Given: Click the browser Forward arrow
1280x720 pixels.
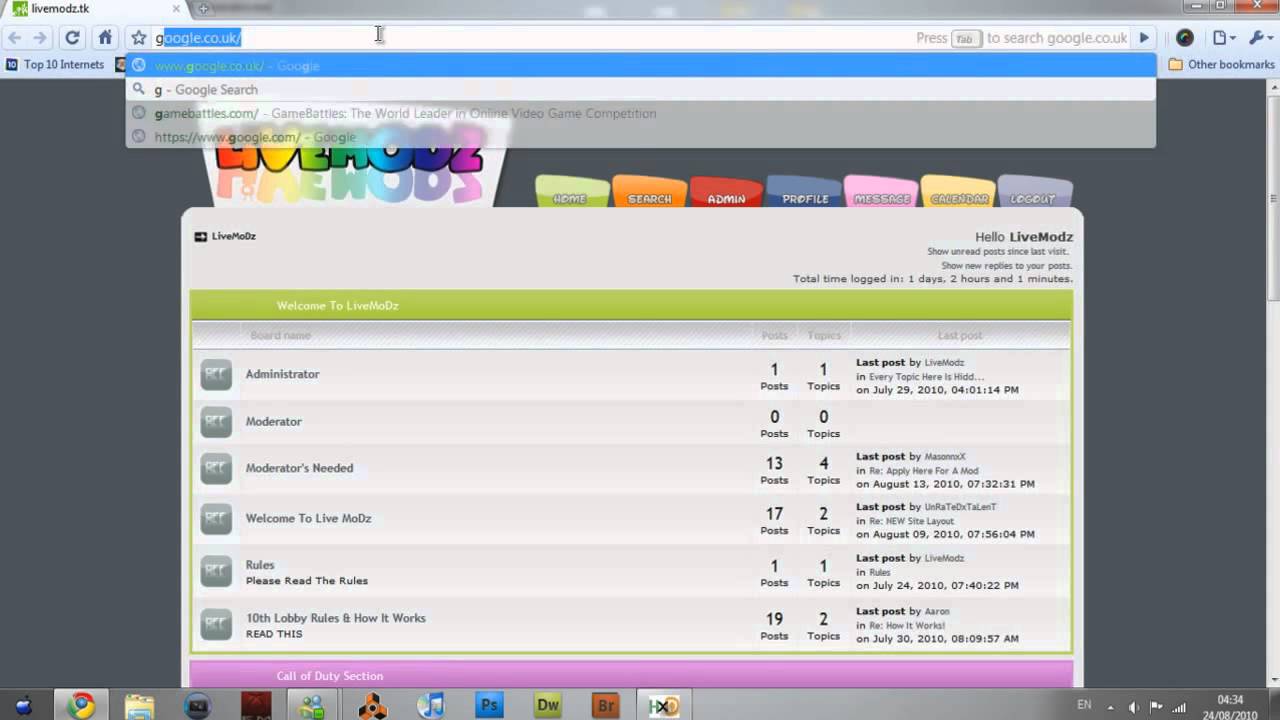Looking at the screenshot, I should tap(40, 38).
